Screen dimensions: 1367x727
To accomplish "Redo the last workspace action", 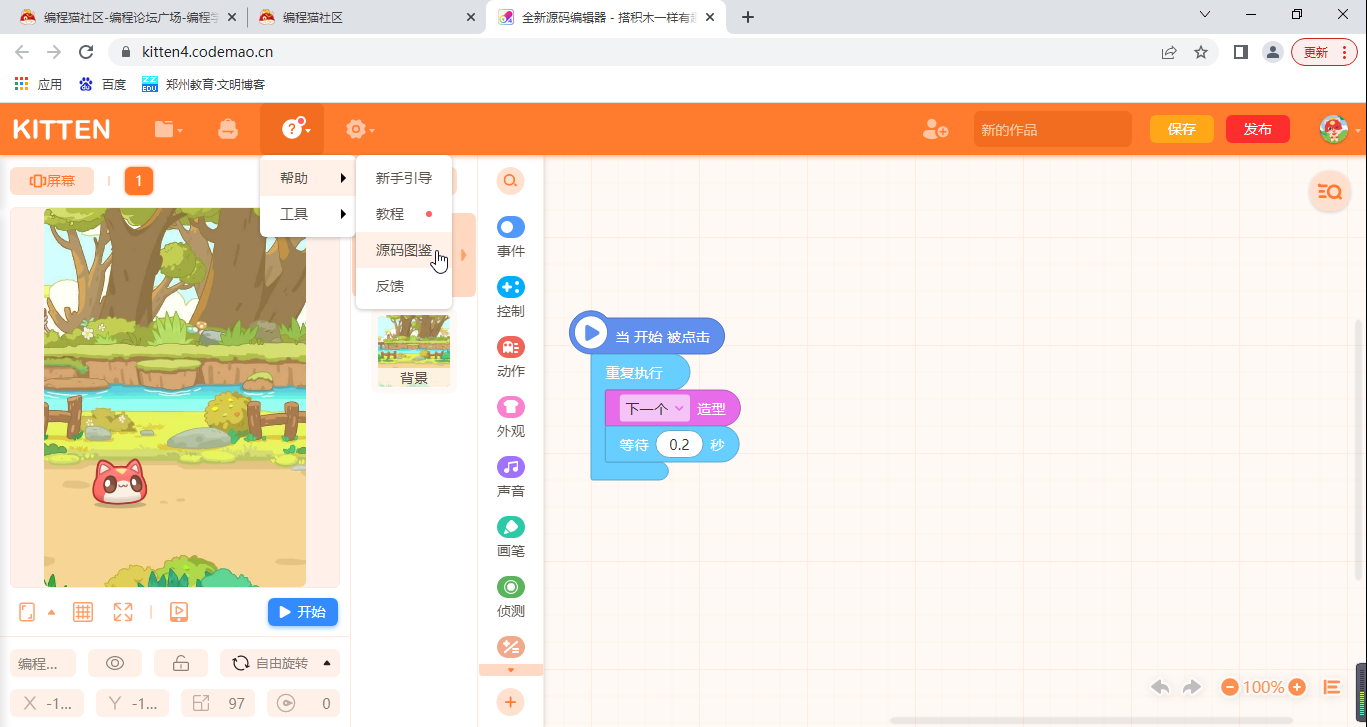I will point(1191,687).
